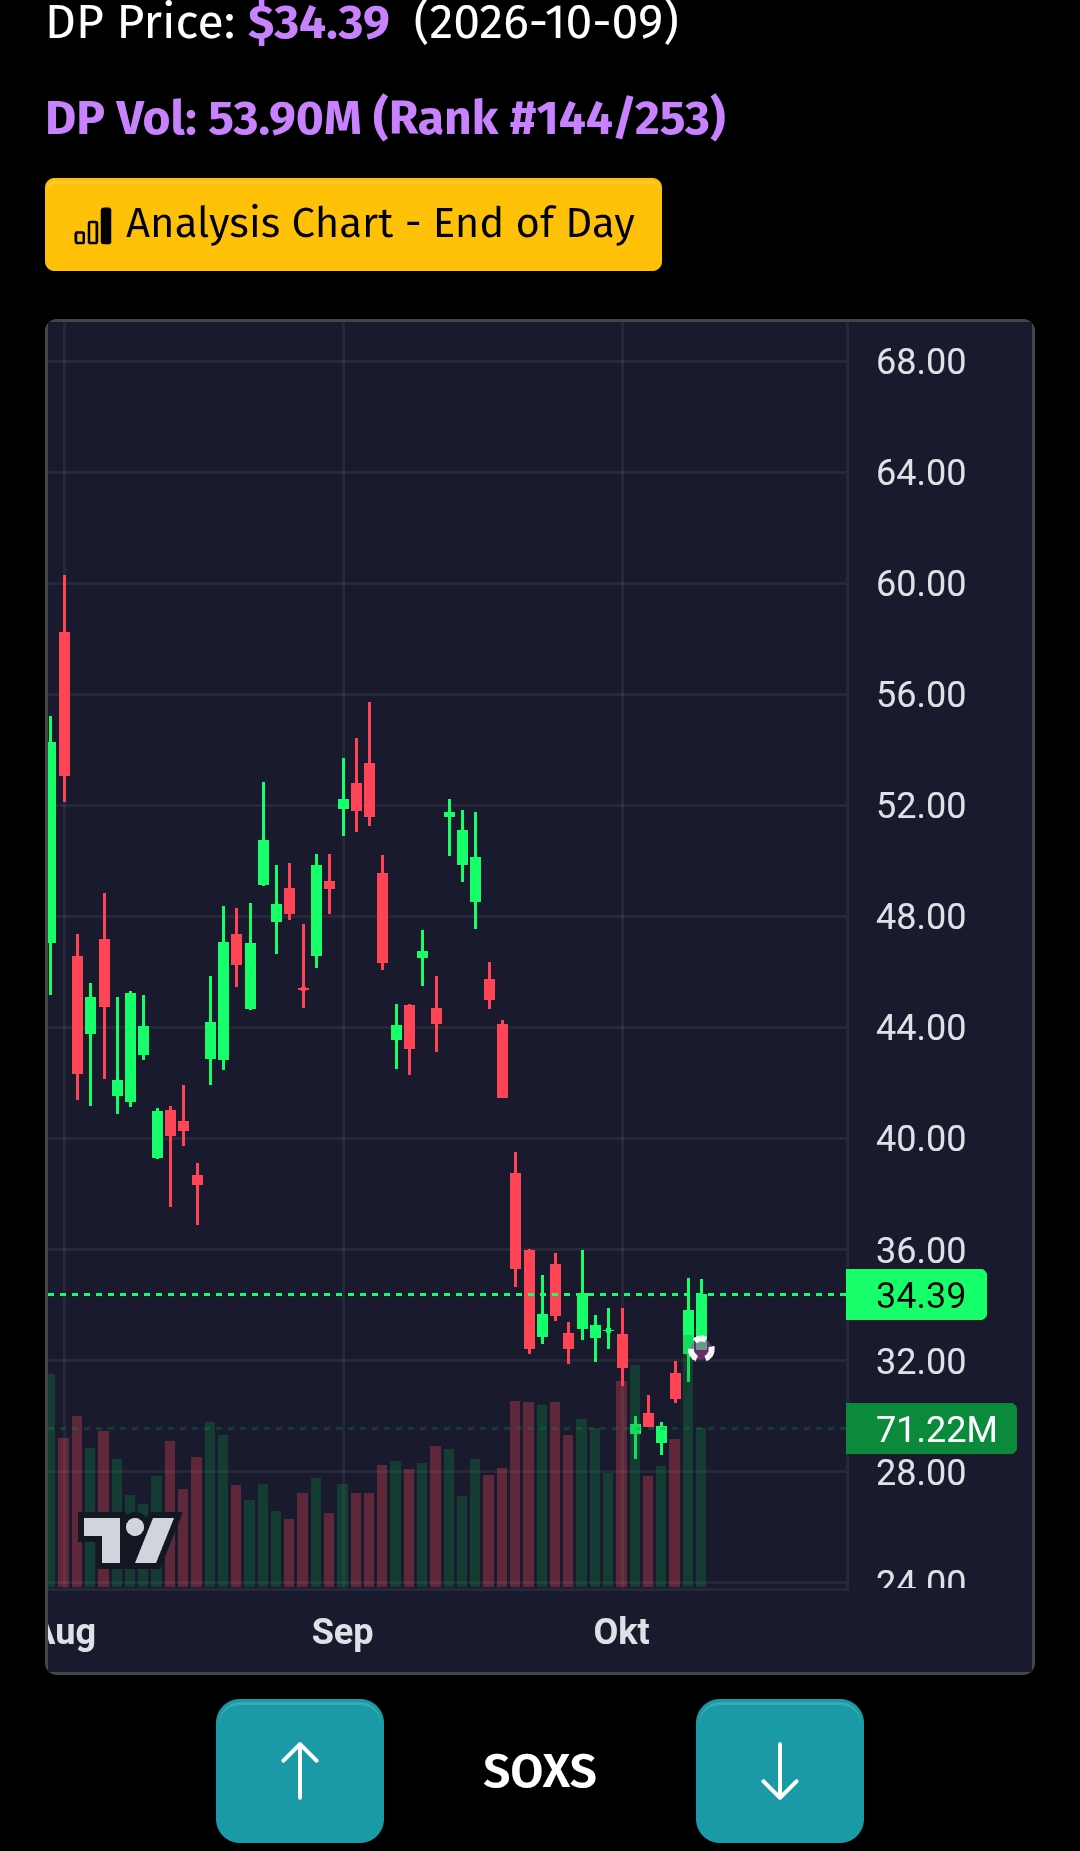Click the 68.00 price axis value

921,361
